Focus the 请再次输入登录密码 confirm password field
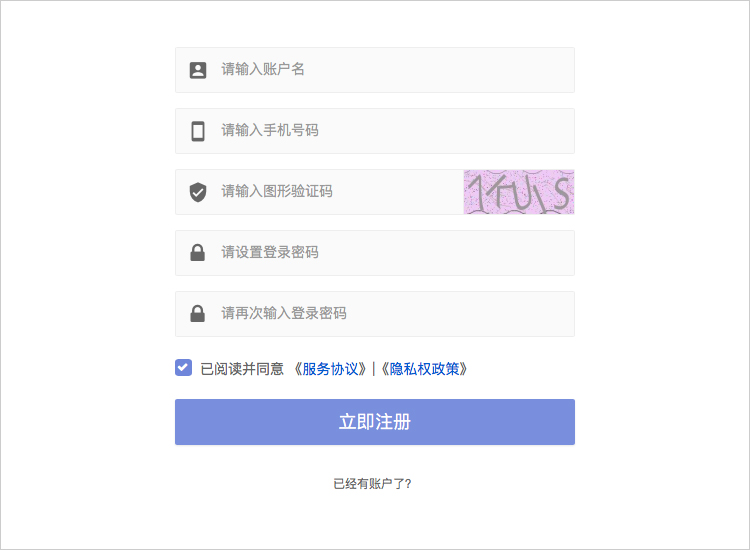Viewport: 750px width, 550px height. coord(375,314)
